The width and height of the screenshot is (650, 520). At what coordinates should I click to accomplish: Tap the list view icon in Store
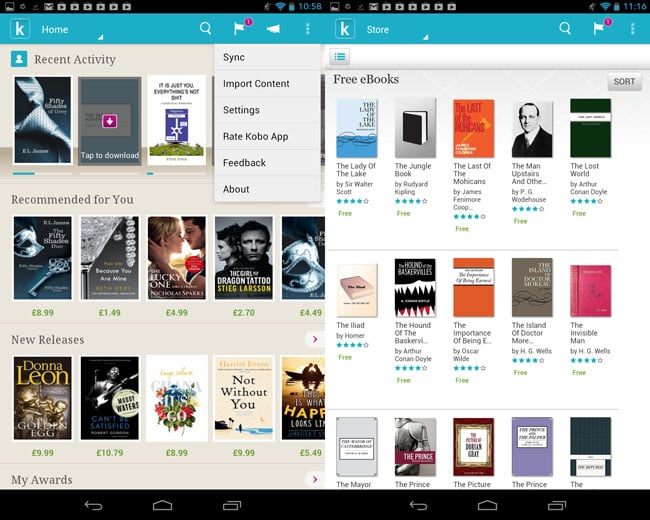[340, 57]
